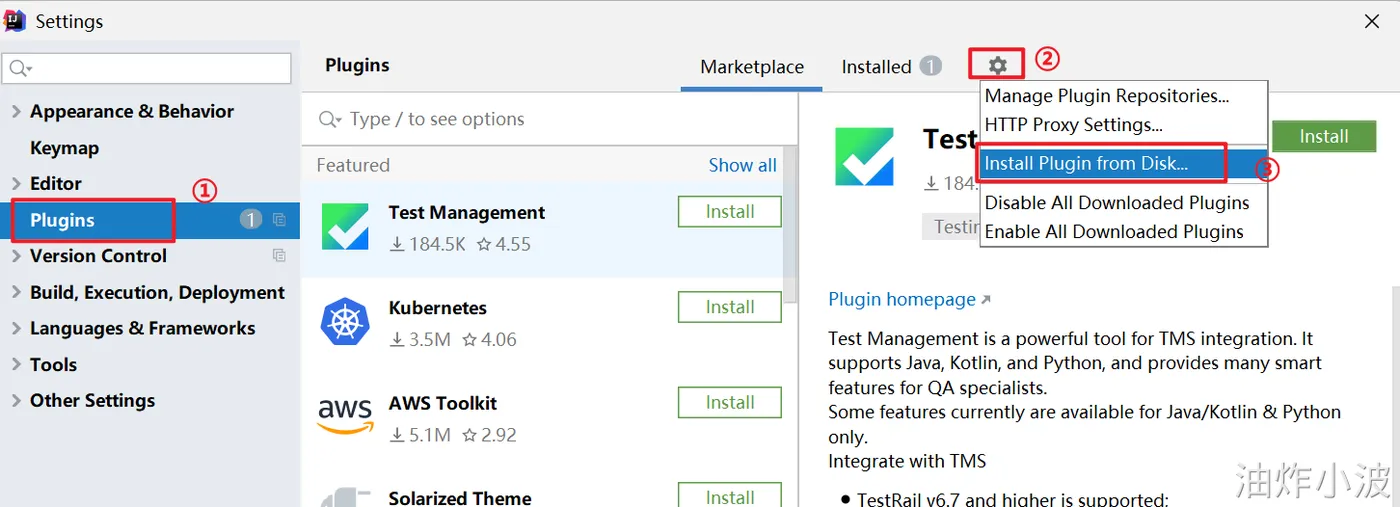This screenshot has height=507, width=1400.
Task: Click the Test Management plugin icon in list
Action: (x=345, y=227)
